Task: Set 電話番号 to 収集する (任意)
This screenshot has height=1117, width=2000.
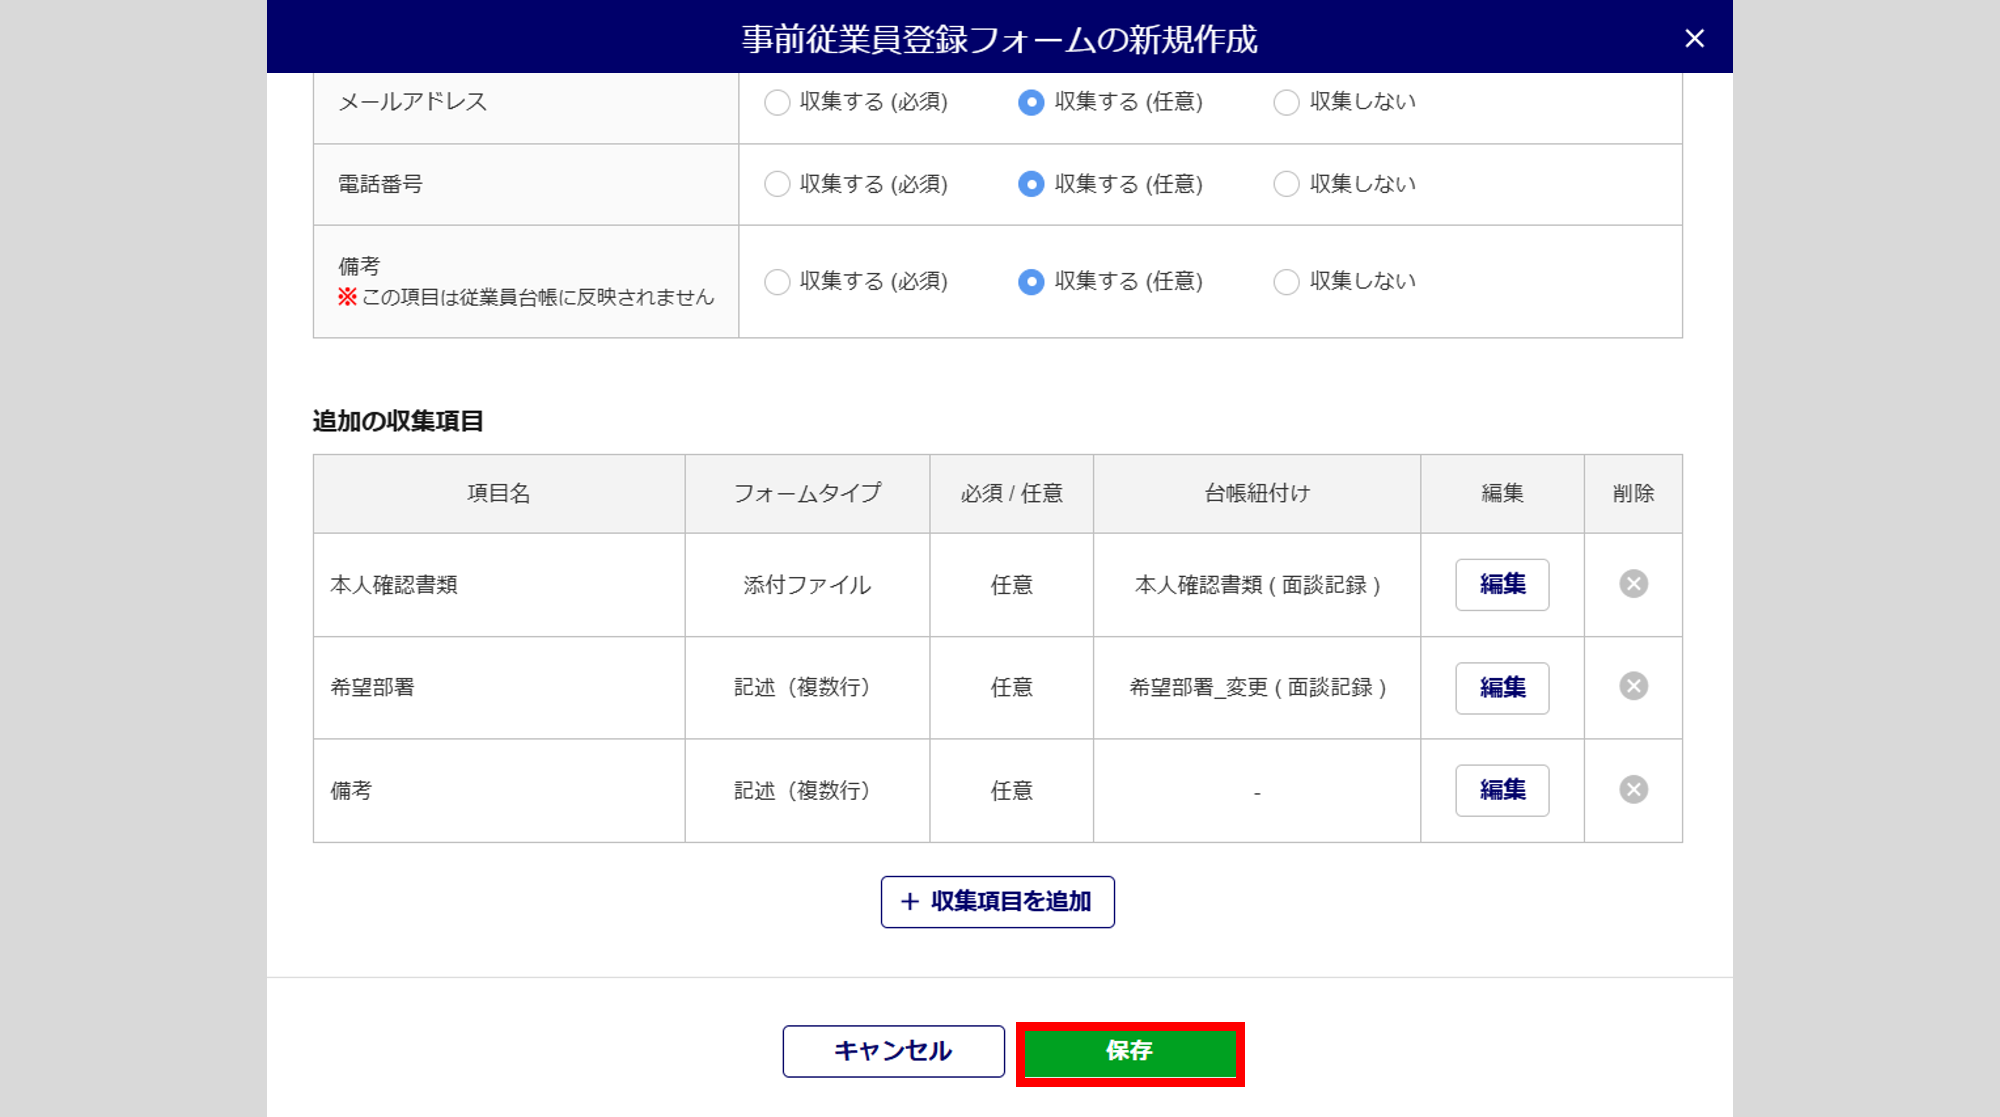Action: (1031, 184)
